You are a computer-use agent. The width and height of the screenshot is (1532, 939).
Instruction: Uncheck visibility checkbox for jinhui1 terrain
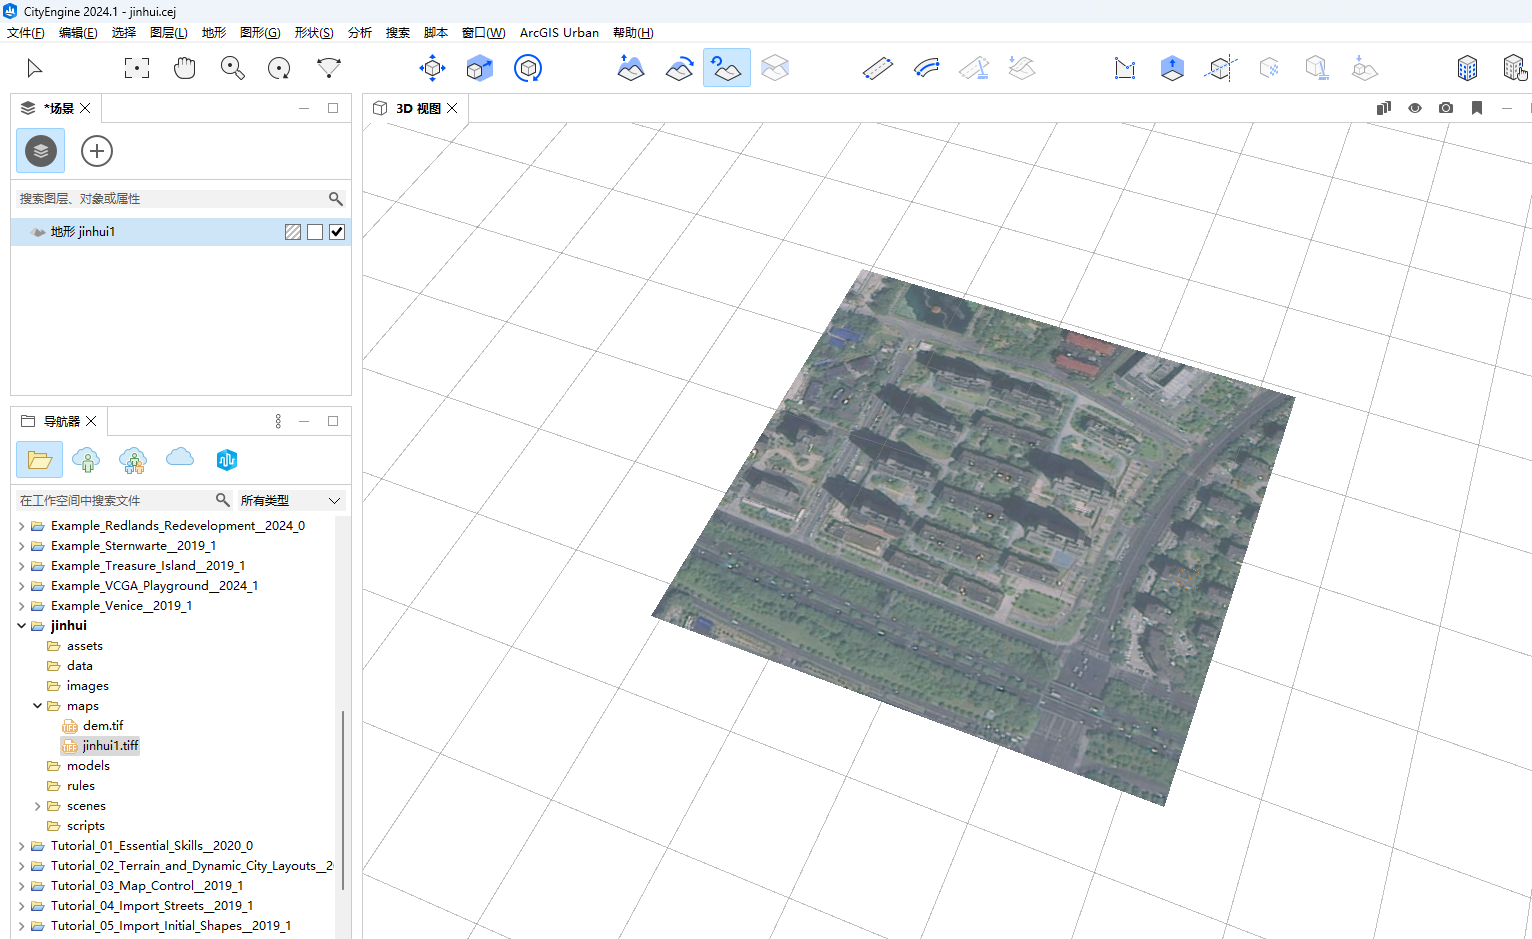click(337, 232)
